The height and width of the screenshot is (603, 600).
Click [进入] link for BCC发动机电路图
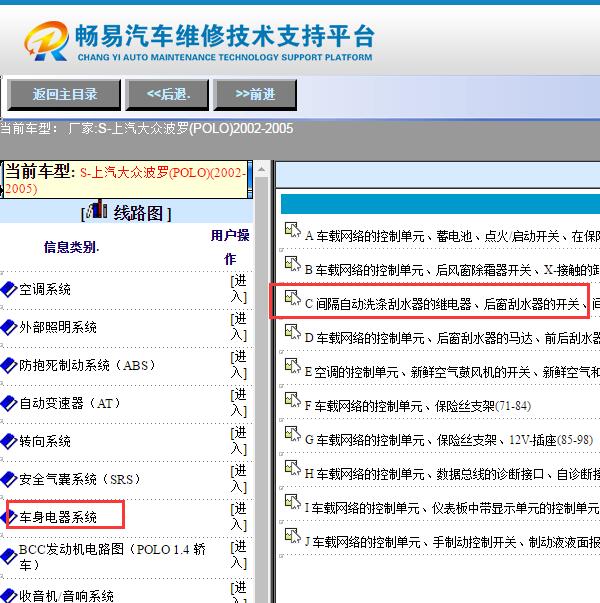(239, 555)
